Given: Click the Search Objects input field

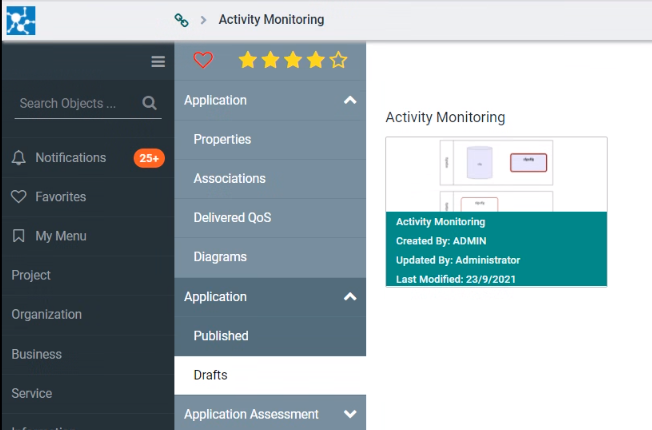Looking at the screenshot, I should (x=77, y=103).
